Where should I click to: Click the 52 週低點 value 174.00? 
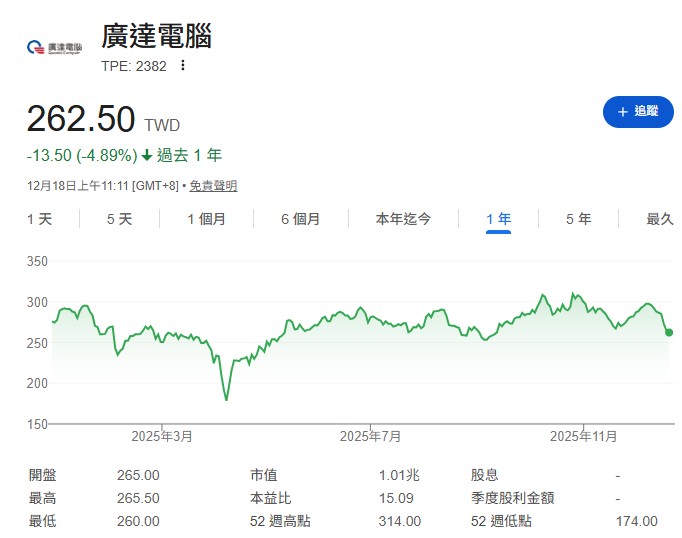tap(637, 521)
